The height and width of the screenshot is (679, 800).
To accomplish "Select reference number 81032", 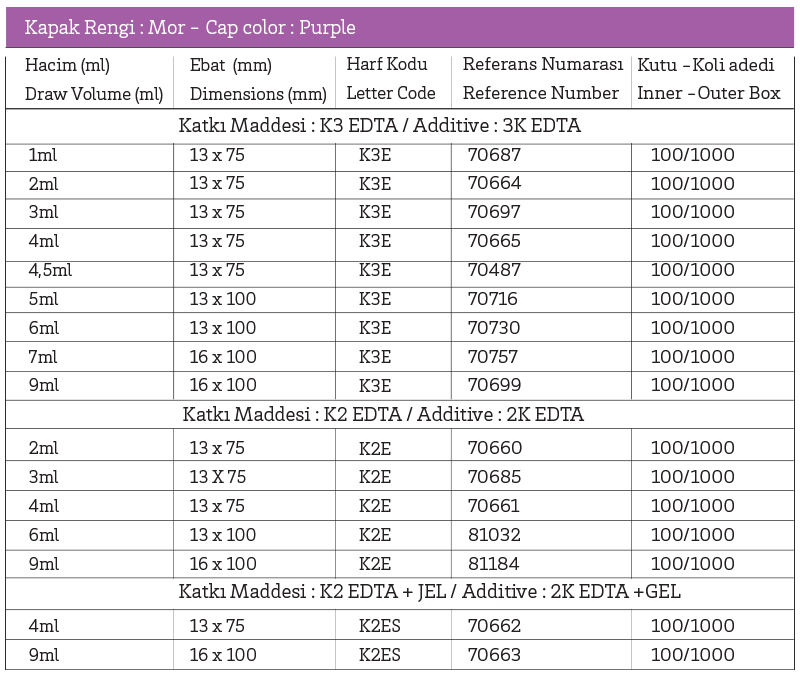I will 494,535.
